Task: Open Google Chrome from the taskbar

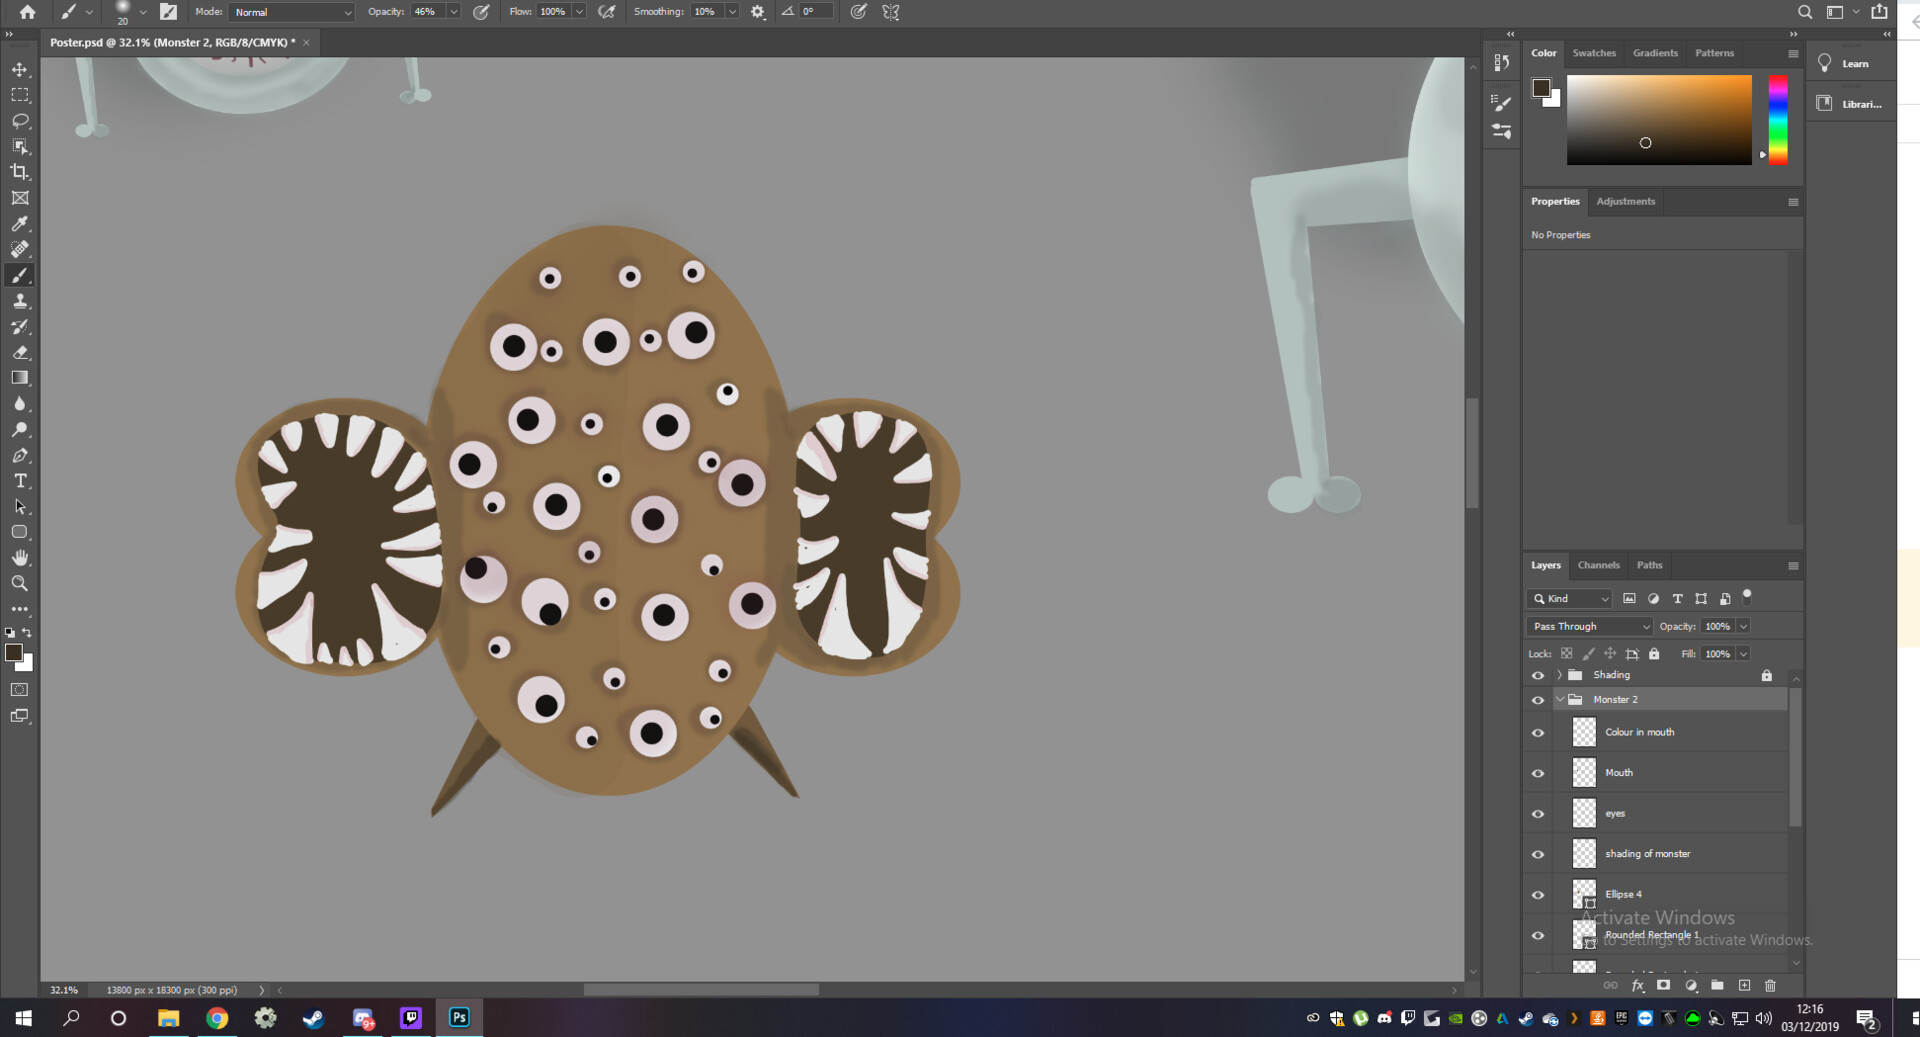Action: coord(217,1018)
